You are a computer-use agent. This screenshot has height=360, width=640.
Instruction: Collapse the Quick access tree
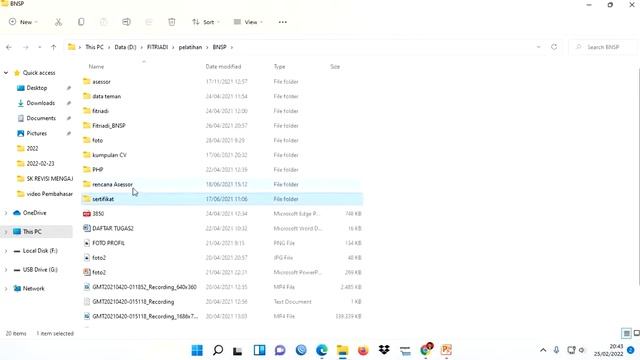[x=6, y=73]
